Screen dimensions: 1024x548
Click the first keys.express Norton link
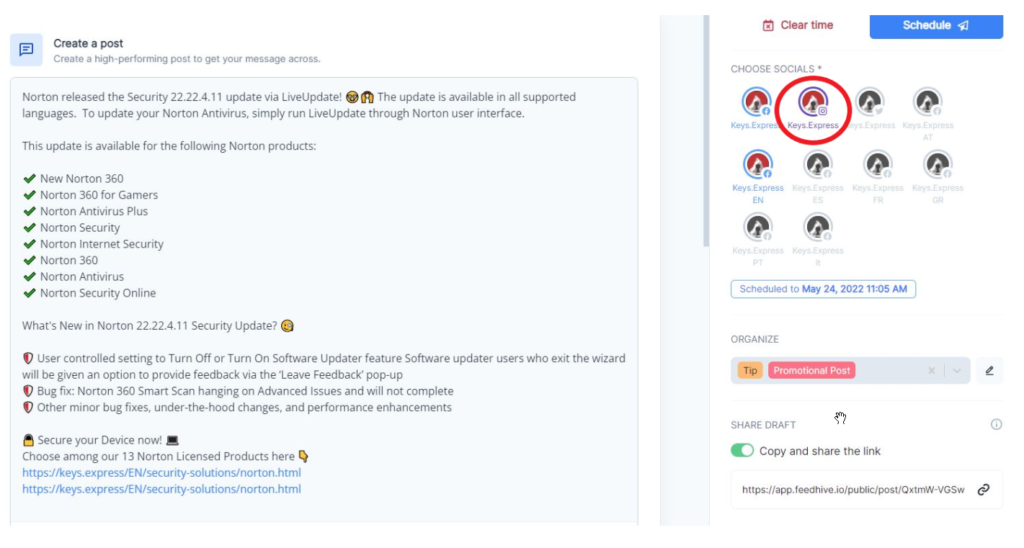click(x=161, y=472)
